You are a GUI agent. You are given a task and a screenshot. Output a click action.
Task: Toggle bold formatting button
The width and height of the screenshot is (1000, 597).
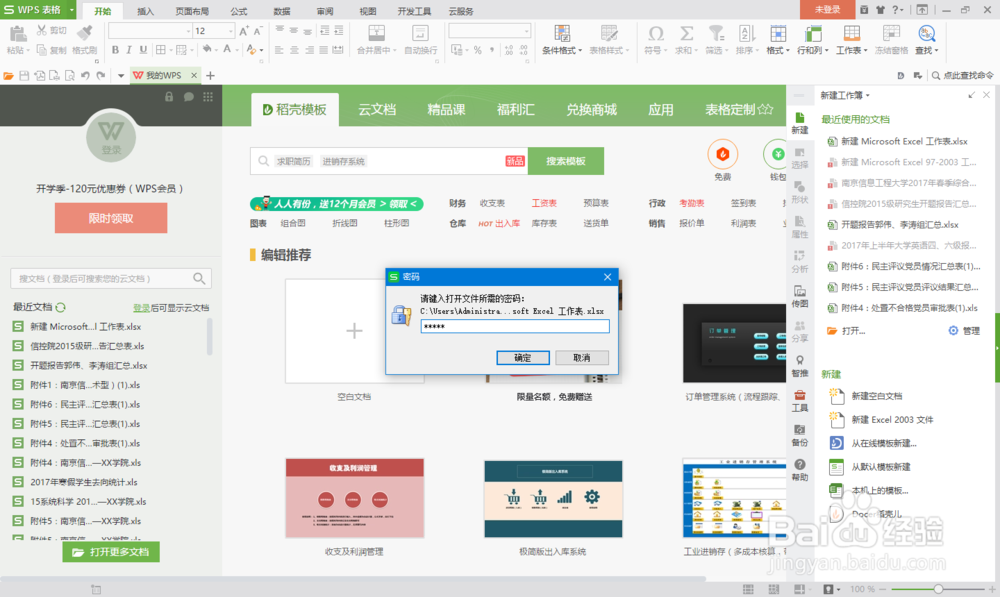tap(115, 50)
